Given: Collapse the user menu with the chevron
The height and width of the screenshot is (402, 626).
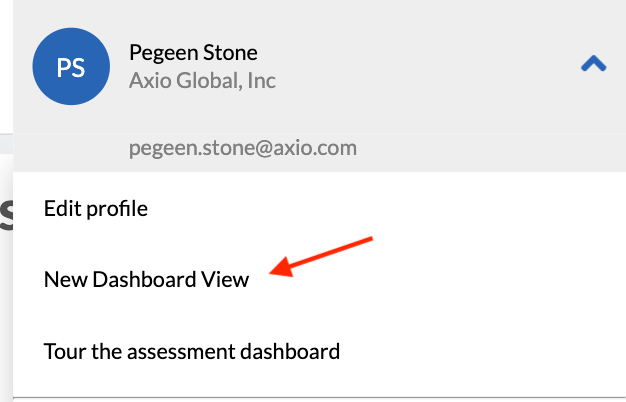Looking at the screenshot, I should tap(594, 65).
